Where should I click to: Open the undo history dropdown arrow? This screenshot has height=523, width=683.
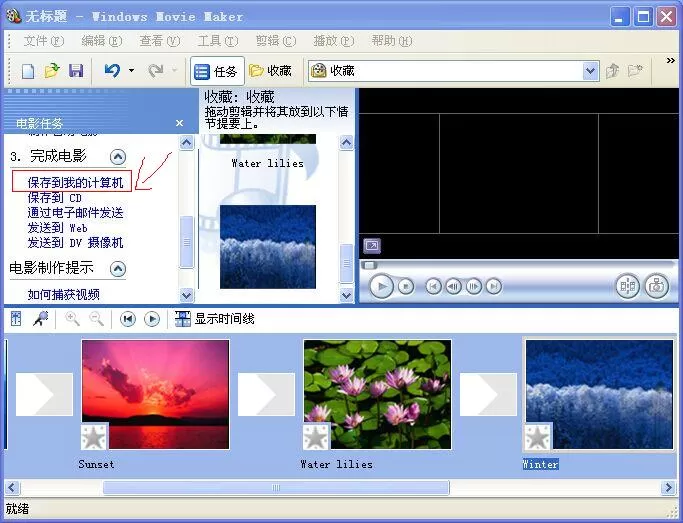131,70
